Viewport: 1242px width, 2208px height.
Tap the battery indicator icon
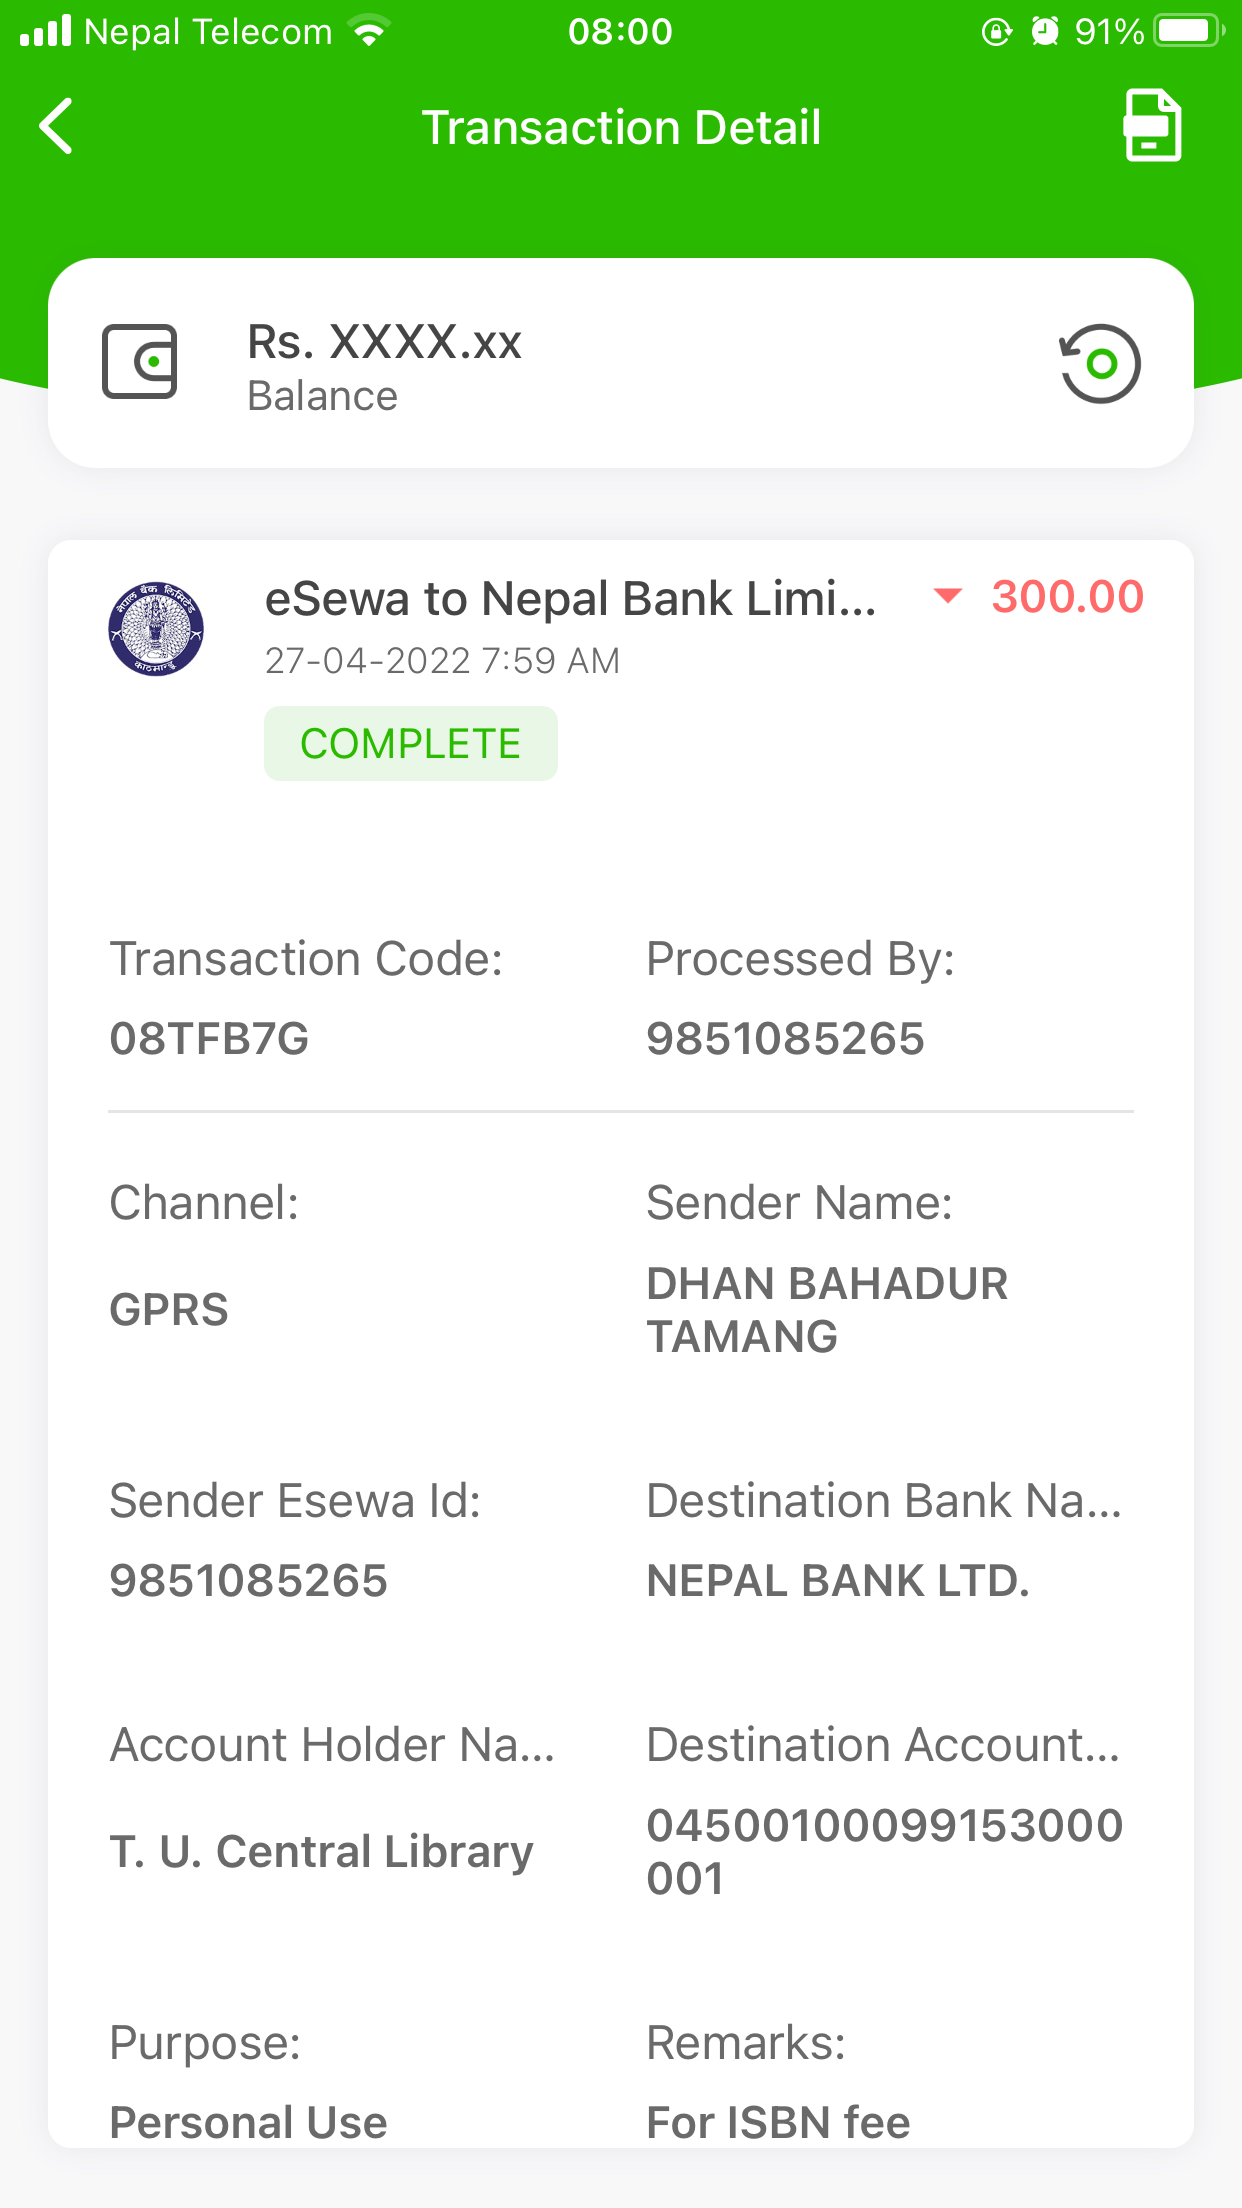click(1188, 32)
